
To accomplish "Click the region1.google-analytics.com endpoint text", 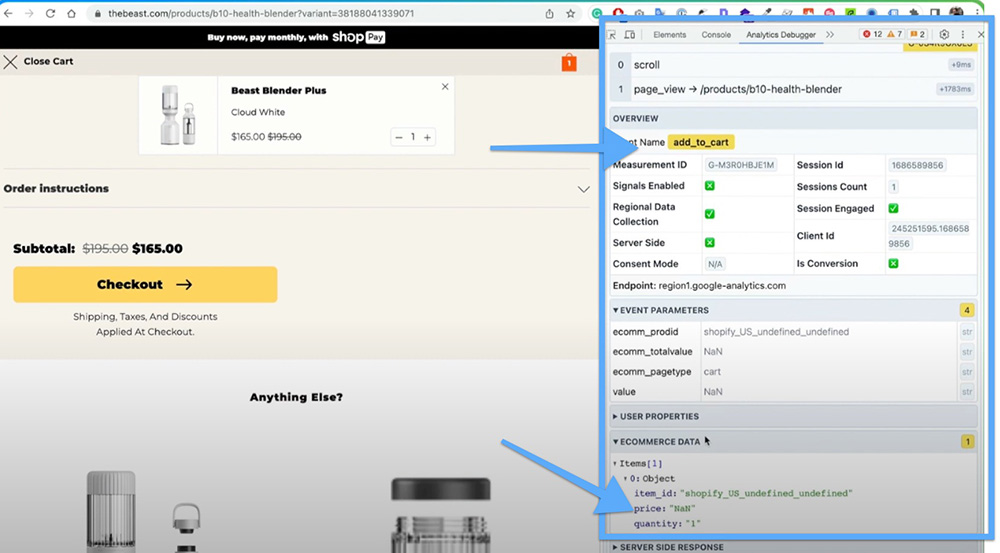I will click(x=722, y=286).
